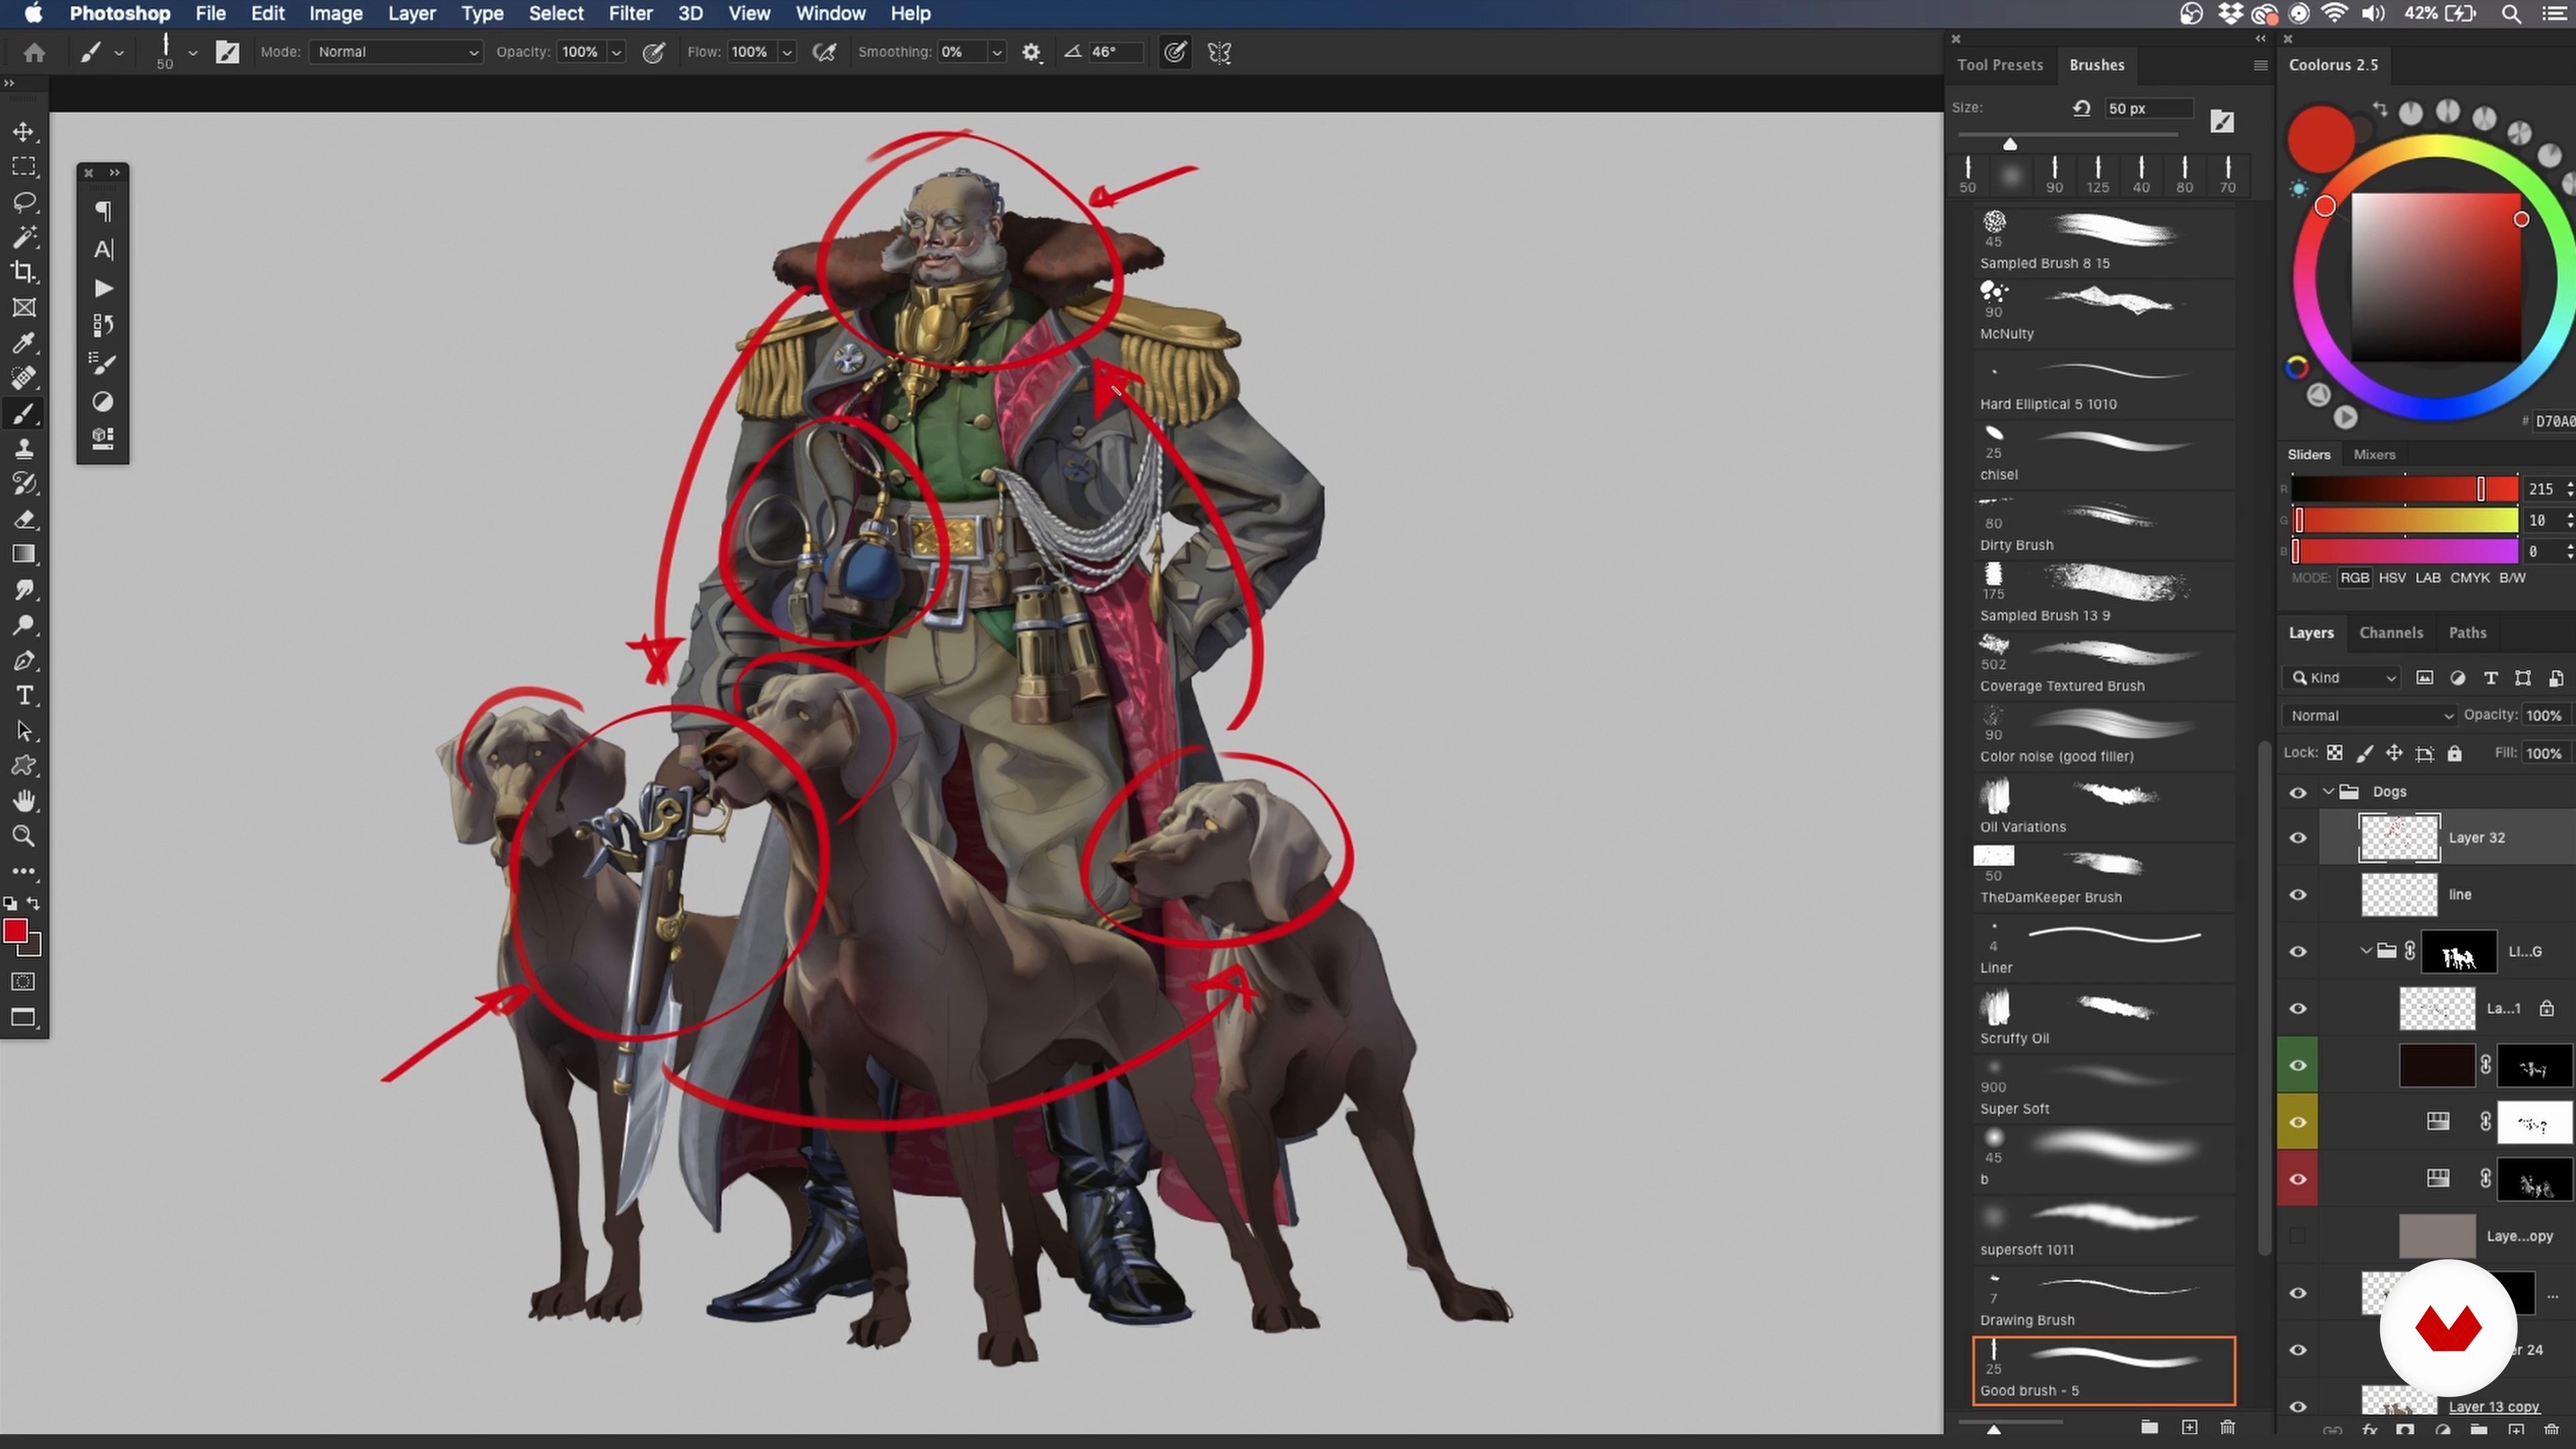Hide Layer 32
This screenshot has width=2576, height=1449.
[2298, 838]
